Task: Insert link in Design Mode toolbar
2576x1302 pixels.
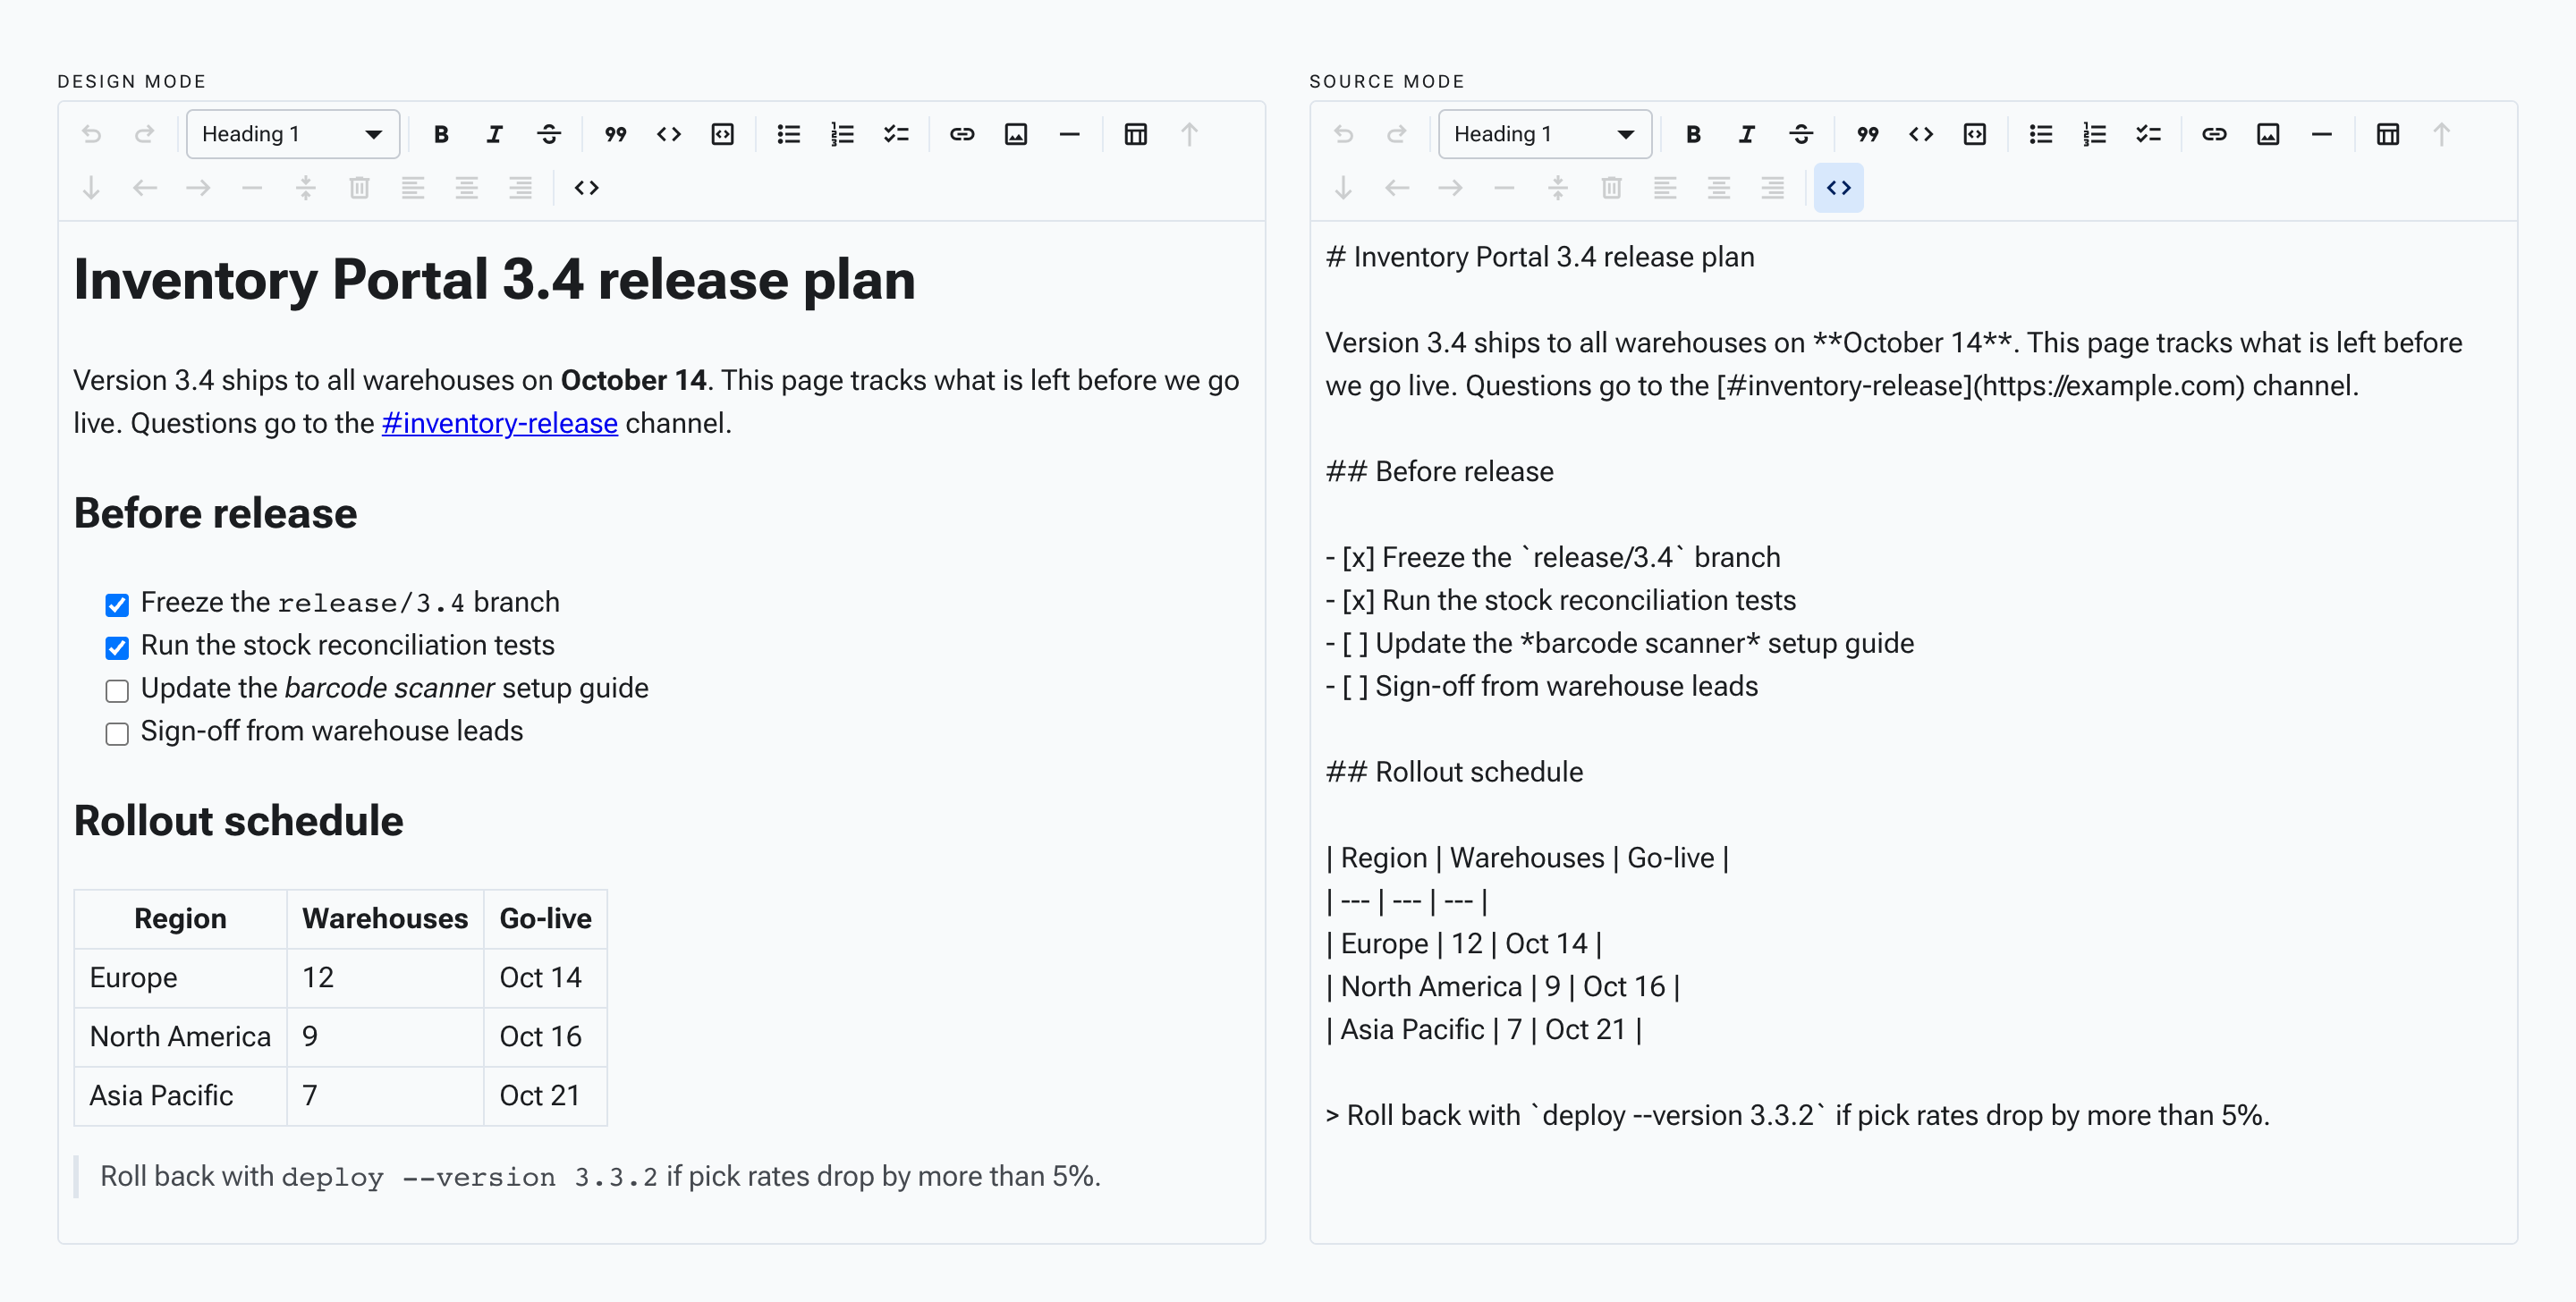Action: [x=962, y=134]
